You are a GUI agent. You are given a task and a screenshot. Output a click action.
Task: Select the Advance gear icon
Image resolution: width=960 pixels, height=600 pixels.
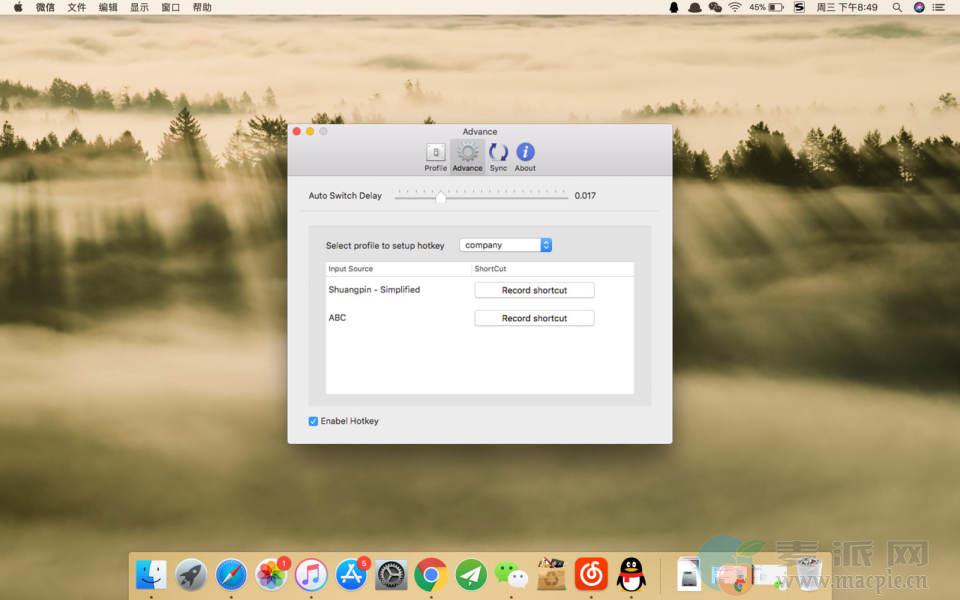click(x=467, y=153)
